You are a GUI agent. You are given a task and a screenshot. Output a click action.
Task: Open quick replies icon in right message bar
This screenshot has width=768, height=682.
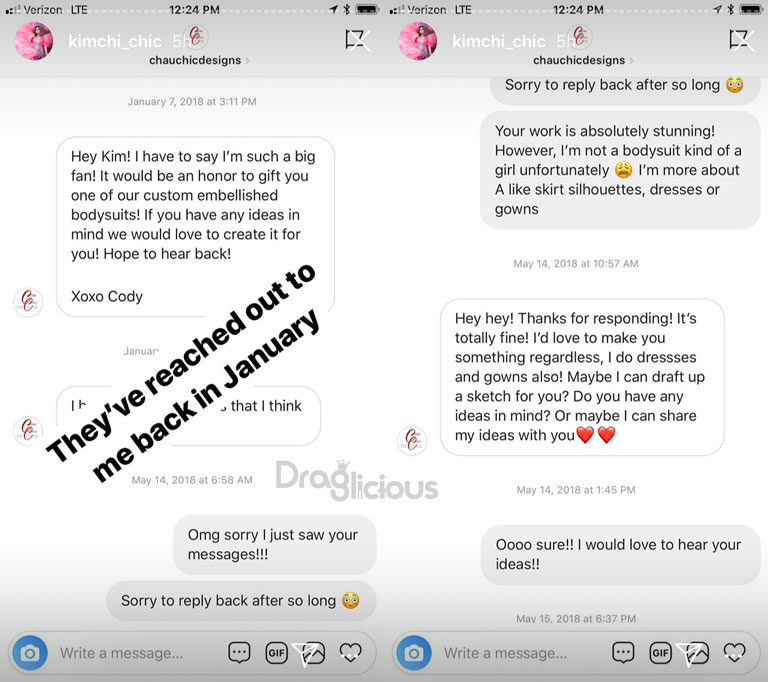(x=624, y=653)
